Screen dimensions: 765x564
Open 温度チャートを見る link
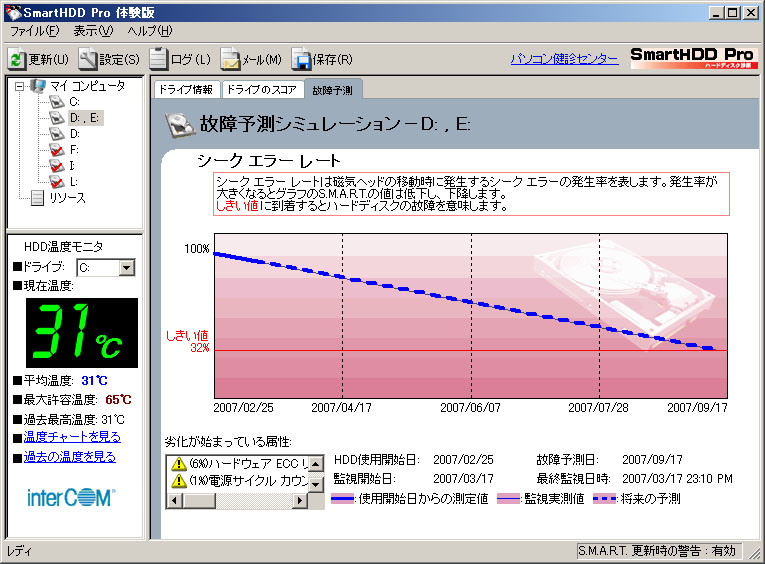72,437
